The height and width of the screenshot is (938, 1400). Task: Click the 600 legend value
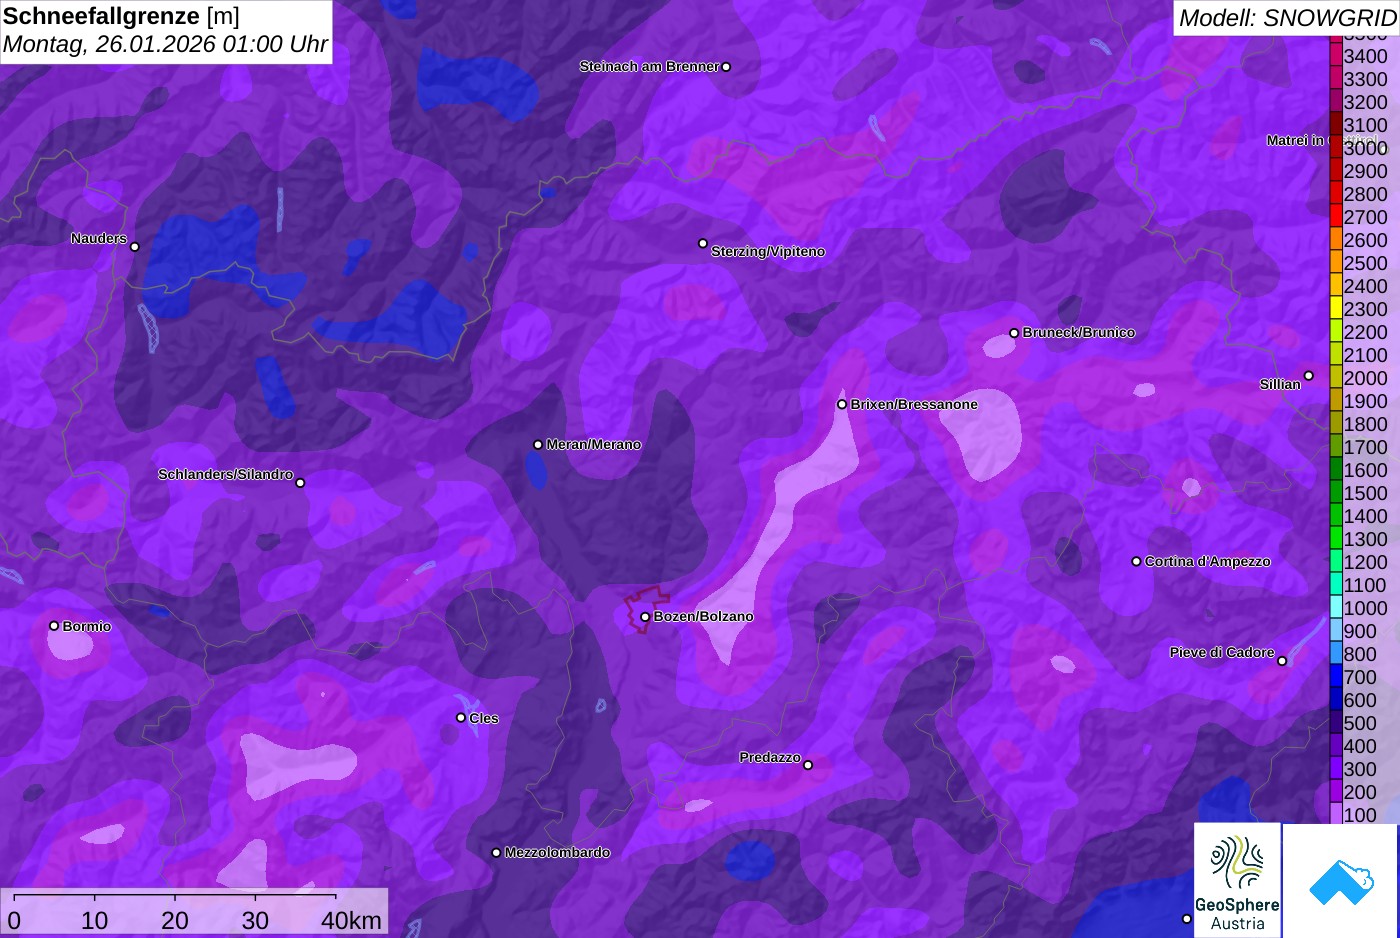point(1360,700)
